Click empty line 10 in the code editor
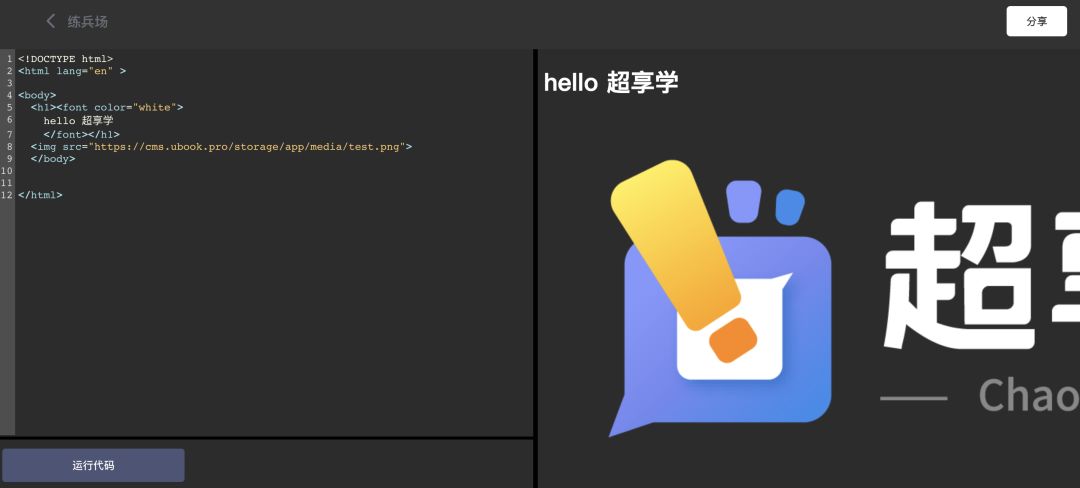Screen dimensions: 1080x488 click(x=274, y=171)
